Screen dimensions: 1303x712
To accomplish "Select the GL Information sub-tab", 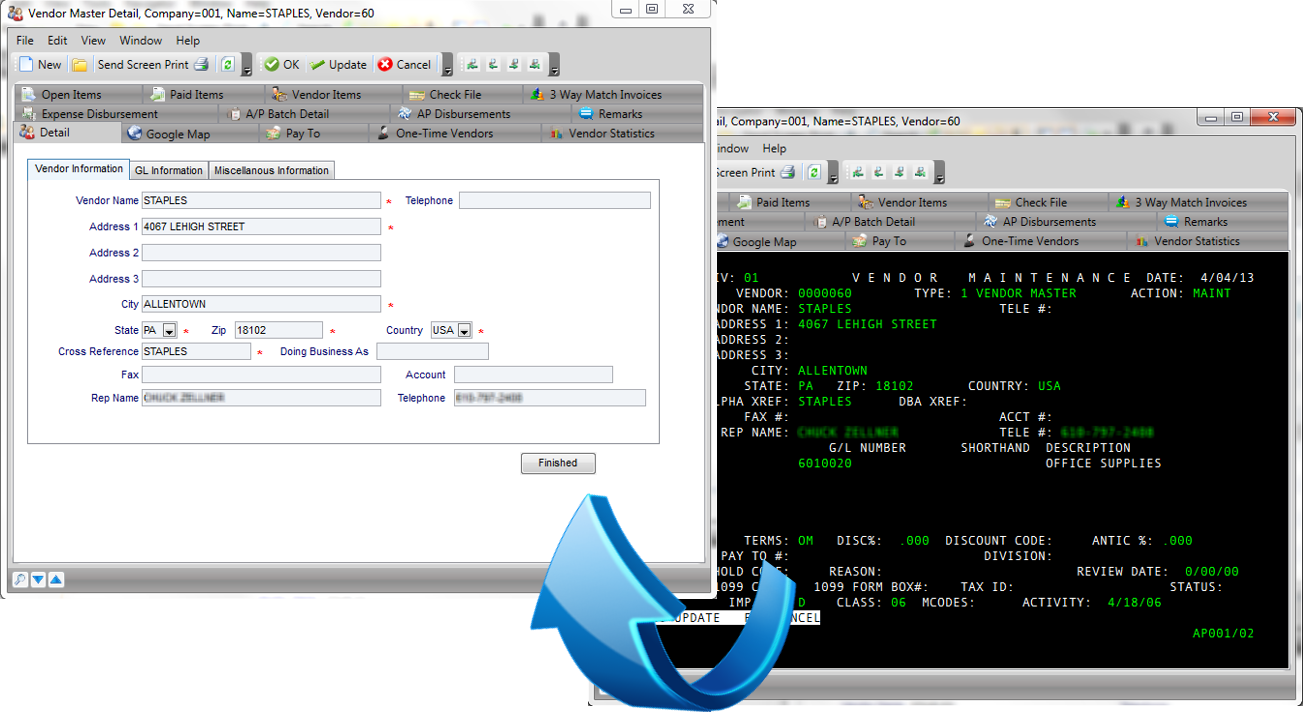I will pyautogui.click(x=169, y=171).
